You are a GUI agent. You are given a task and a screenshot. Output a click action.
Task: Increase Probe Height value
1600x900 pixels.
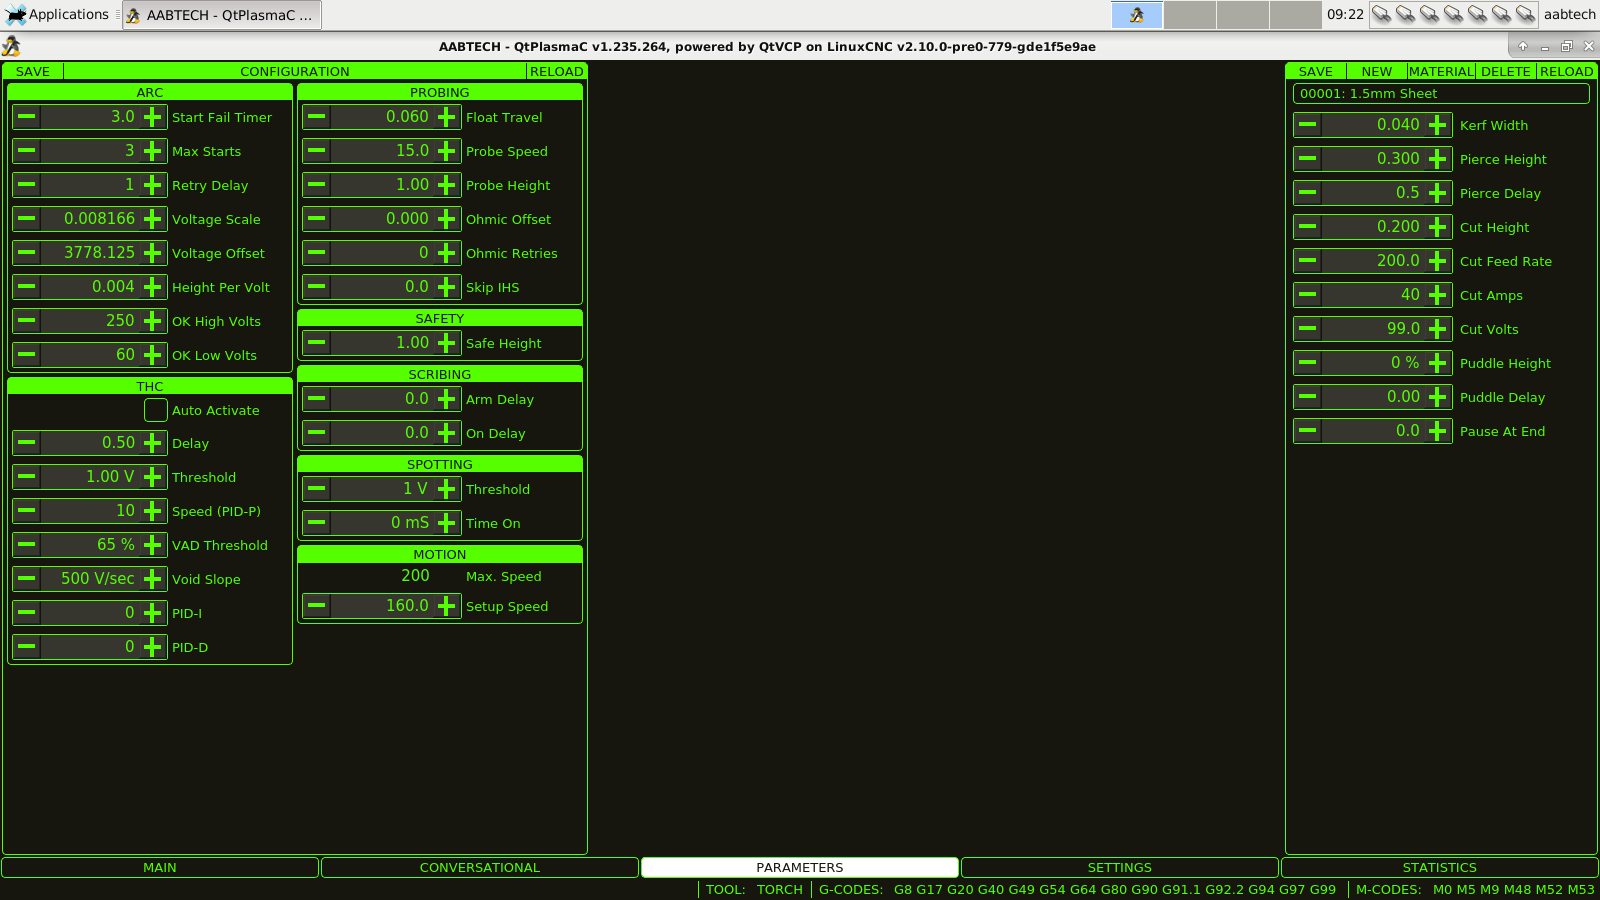tap(447, 185)
